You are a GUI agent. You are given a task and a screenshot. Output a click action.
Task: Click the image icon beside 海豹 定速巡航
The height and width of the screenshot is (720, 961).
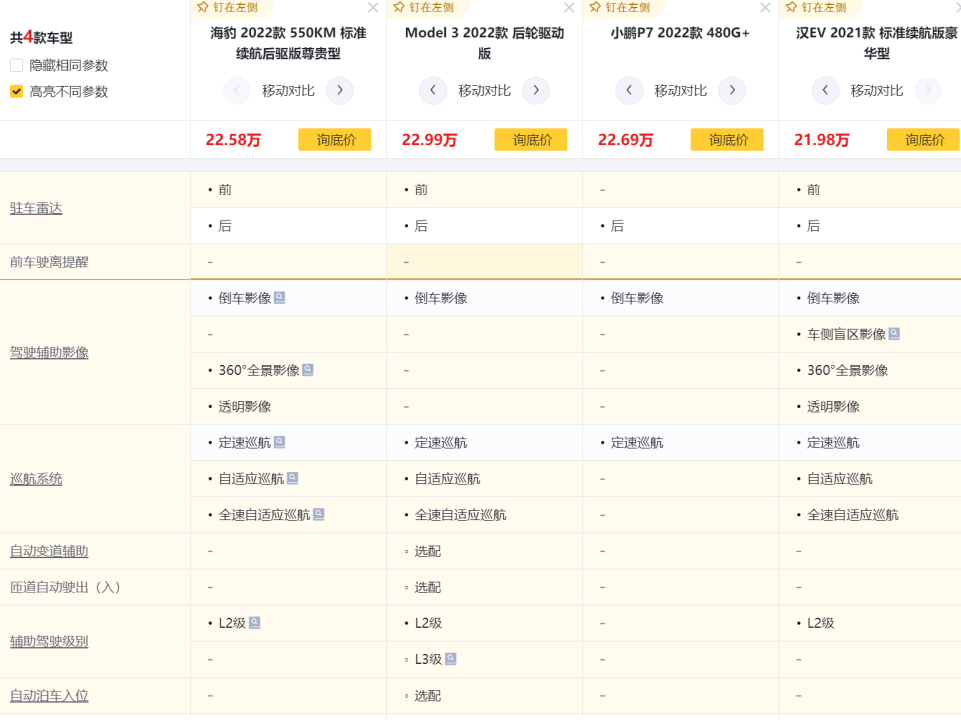pos(280,442)
